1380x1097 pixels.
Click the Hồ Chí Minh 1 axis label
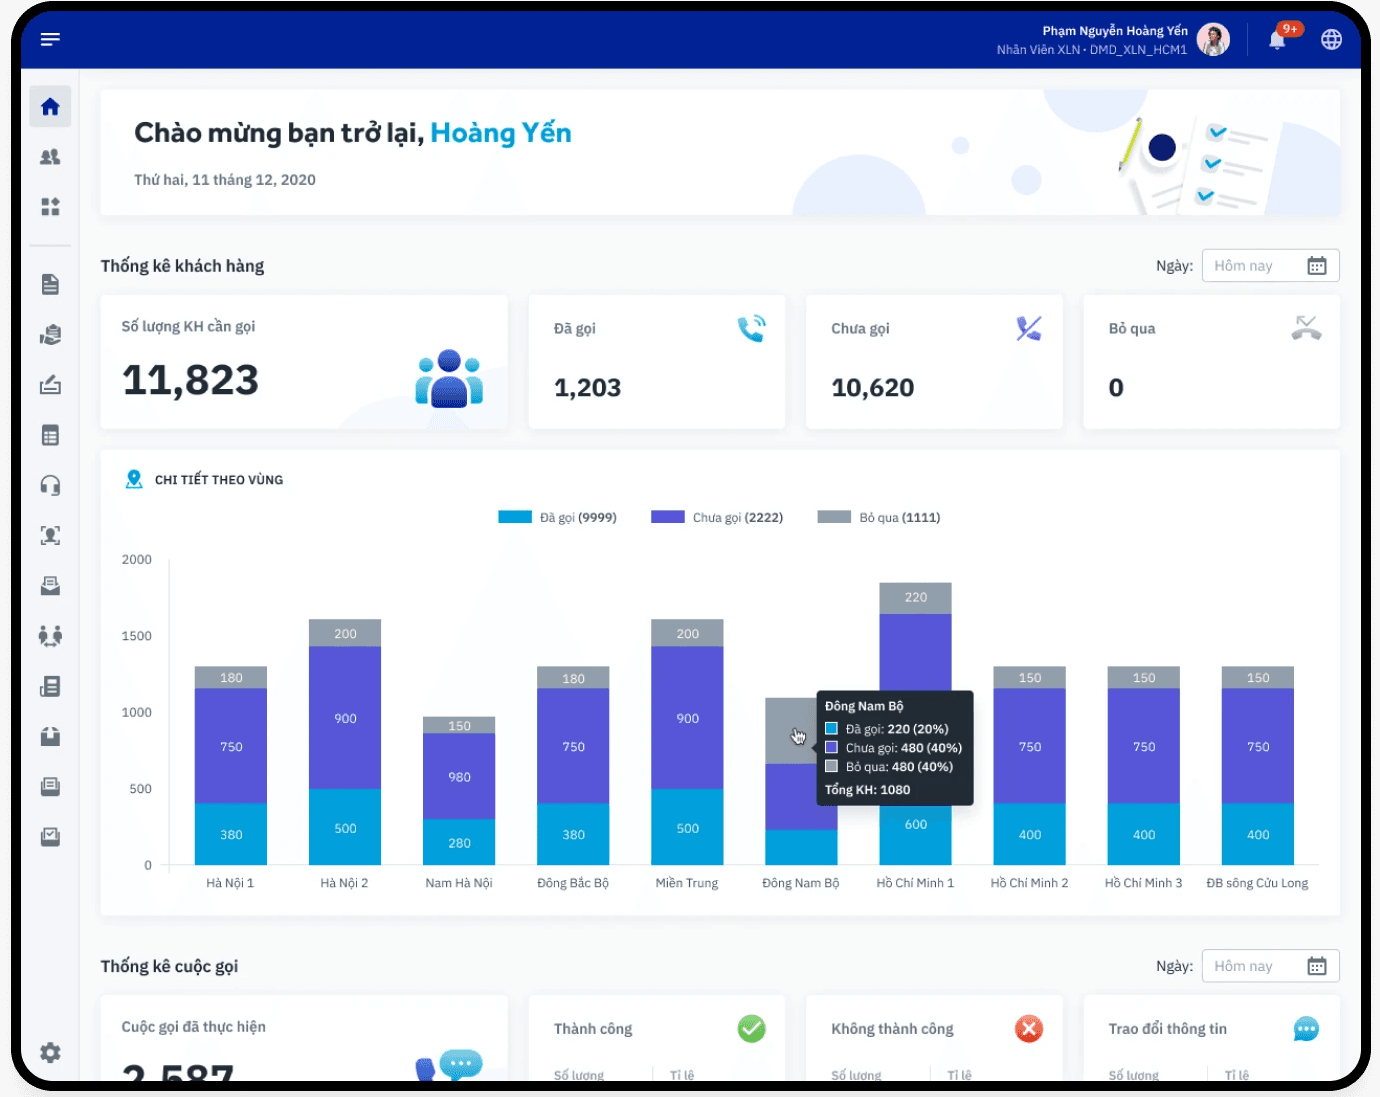tap(915, 883)
